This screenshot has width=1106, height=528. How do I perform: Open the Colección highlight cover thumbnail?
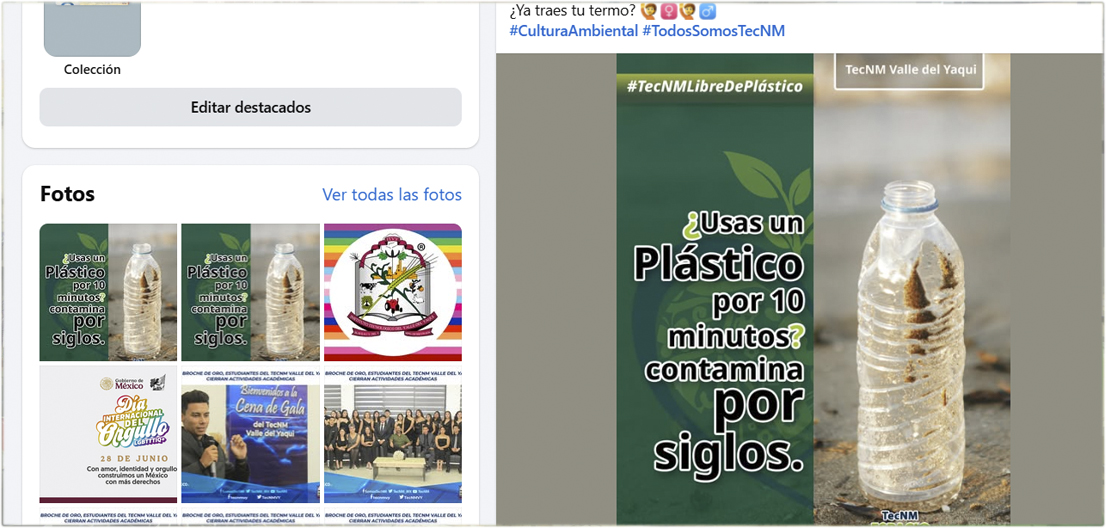pos(92,28)
